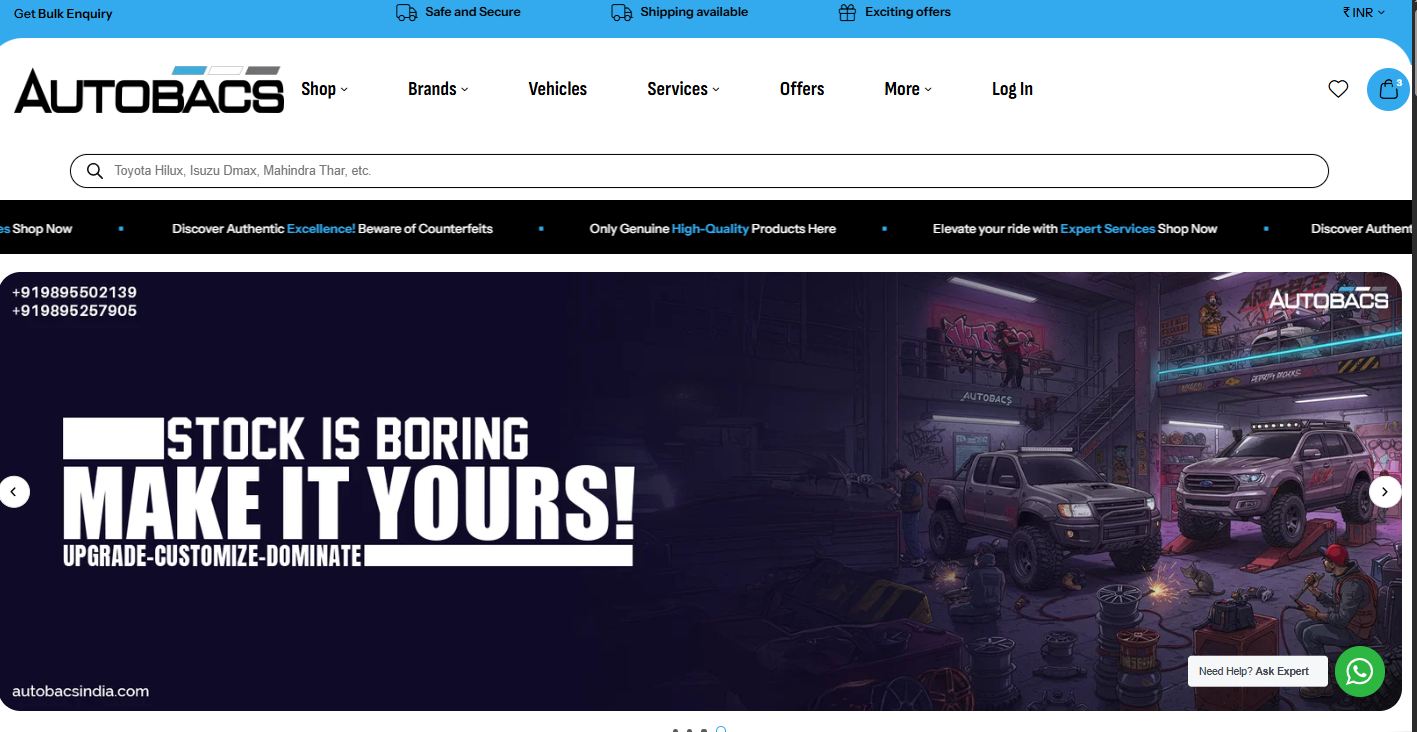
Task: Go to previous banner slide arrow
Action: point(15,491)
